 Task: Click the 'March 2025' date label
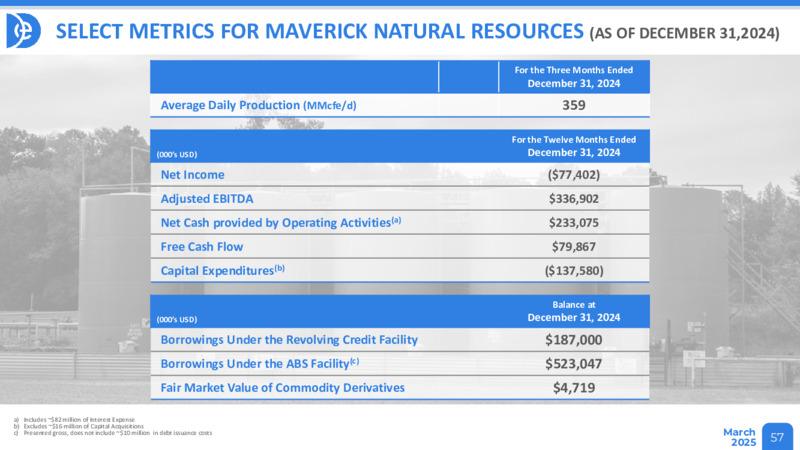click(x=740, y=437)
